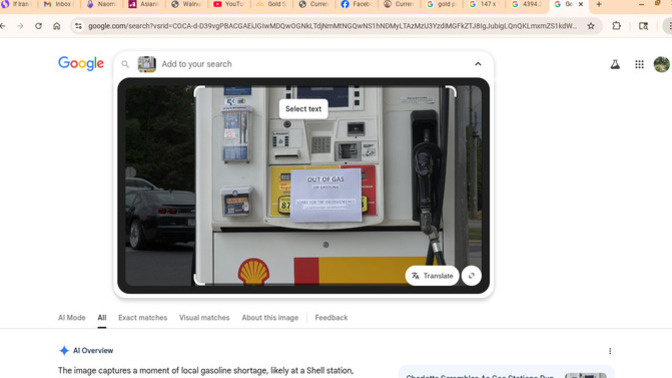The width and height of the screenshot is (672, 378).
Task: Click the rotate image round button
Action: click(471, 276)
